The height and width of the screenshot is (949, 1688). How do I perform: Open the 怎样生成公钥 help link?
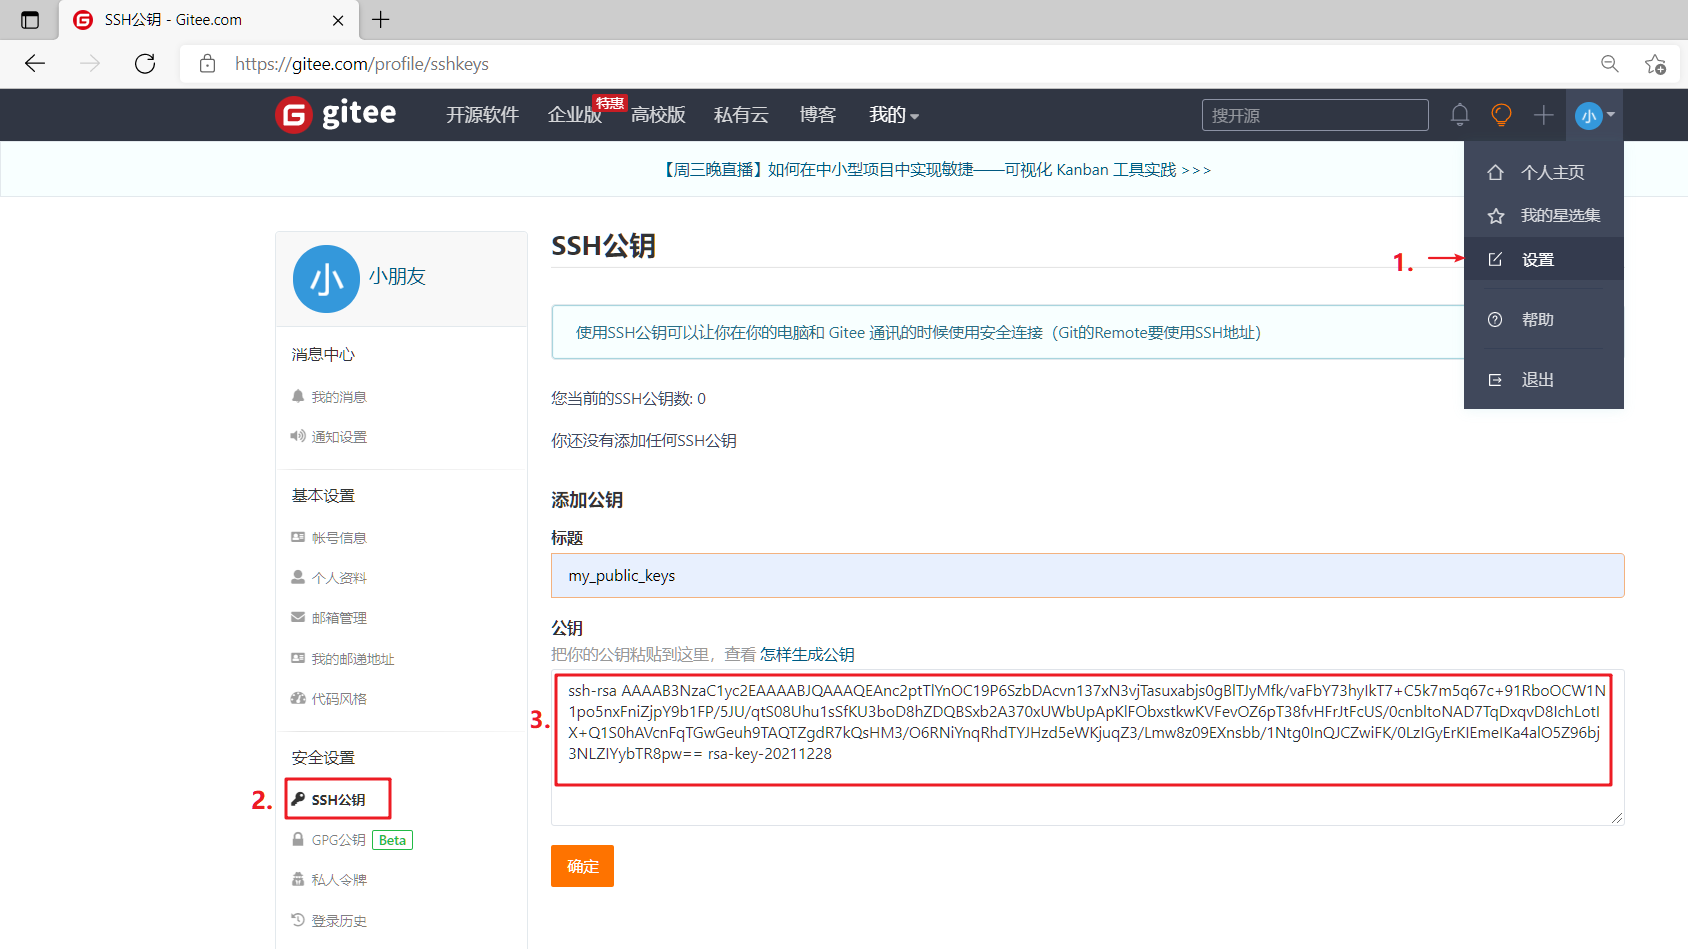pos(806,653)
